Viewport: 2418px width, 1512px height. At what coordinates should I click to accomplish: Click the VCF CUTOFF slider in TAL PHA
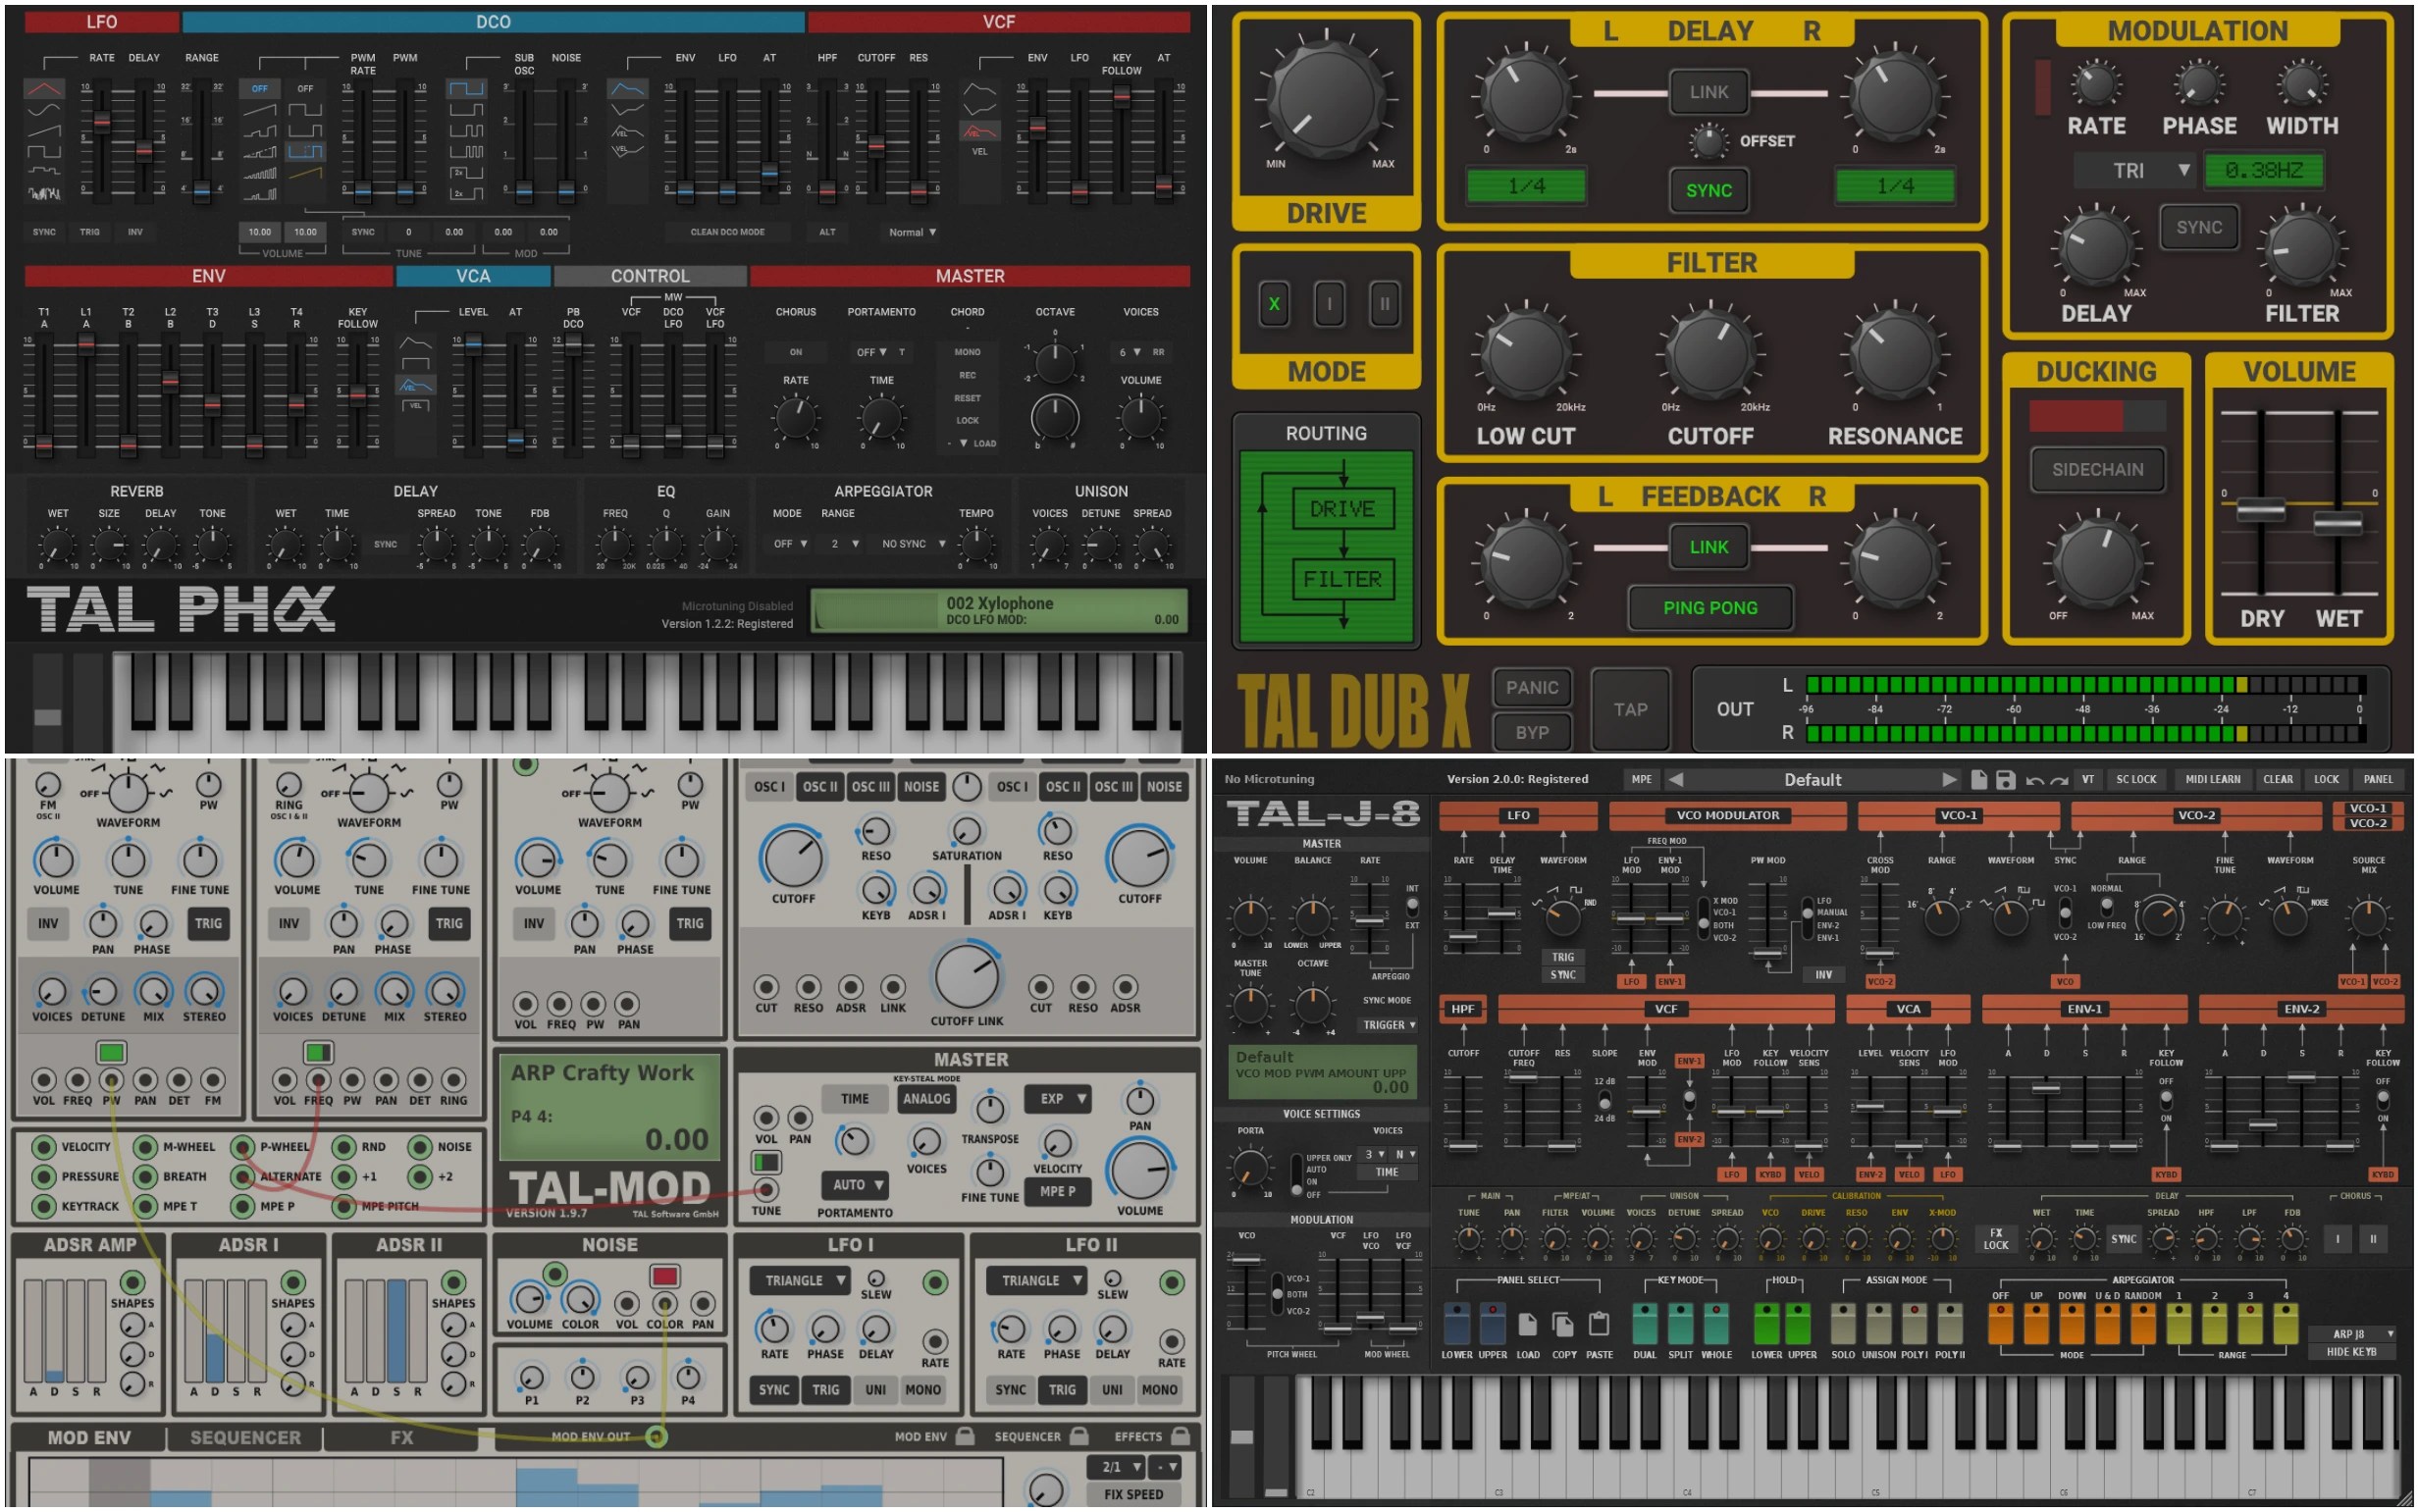click(x=876, y=145)
